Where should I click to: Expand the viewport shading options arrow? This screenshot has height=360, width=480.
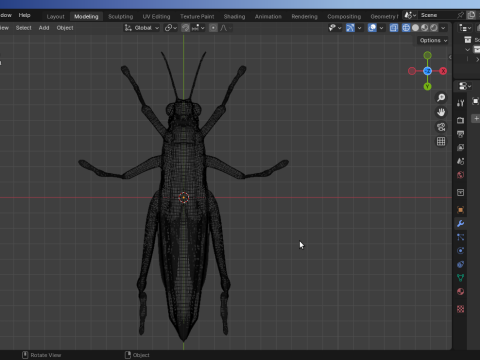443,28
